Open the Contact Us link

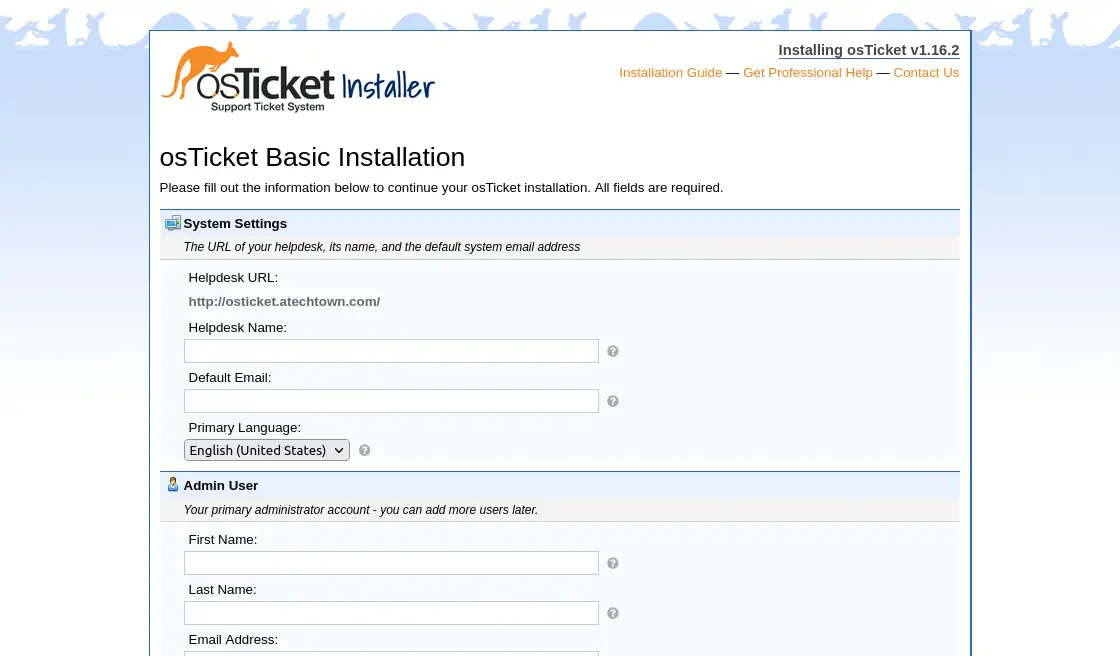click(x=926, y=73)
